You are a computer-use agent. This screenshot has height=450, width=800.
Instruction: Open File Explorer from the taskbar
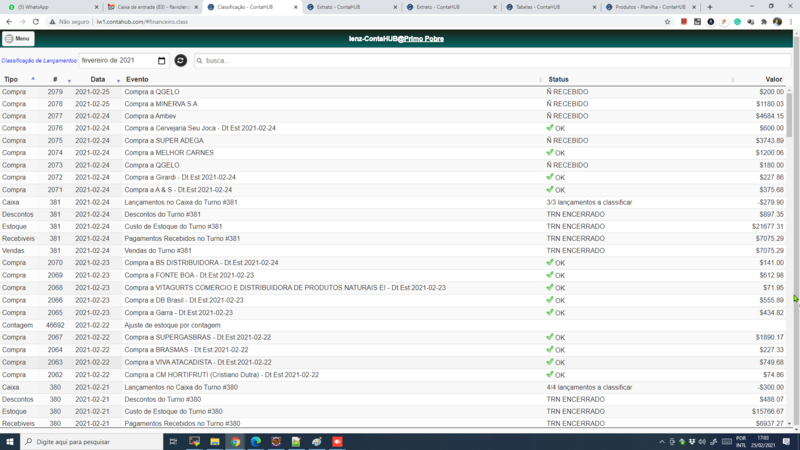coord(215,442)
